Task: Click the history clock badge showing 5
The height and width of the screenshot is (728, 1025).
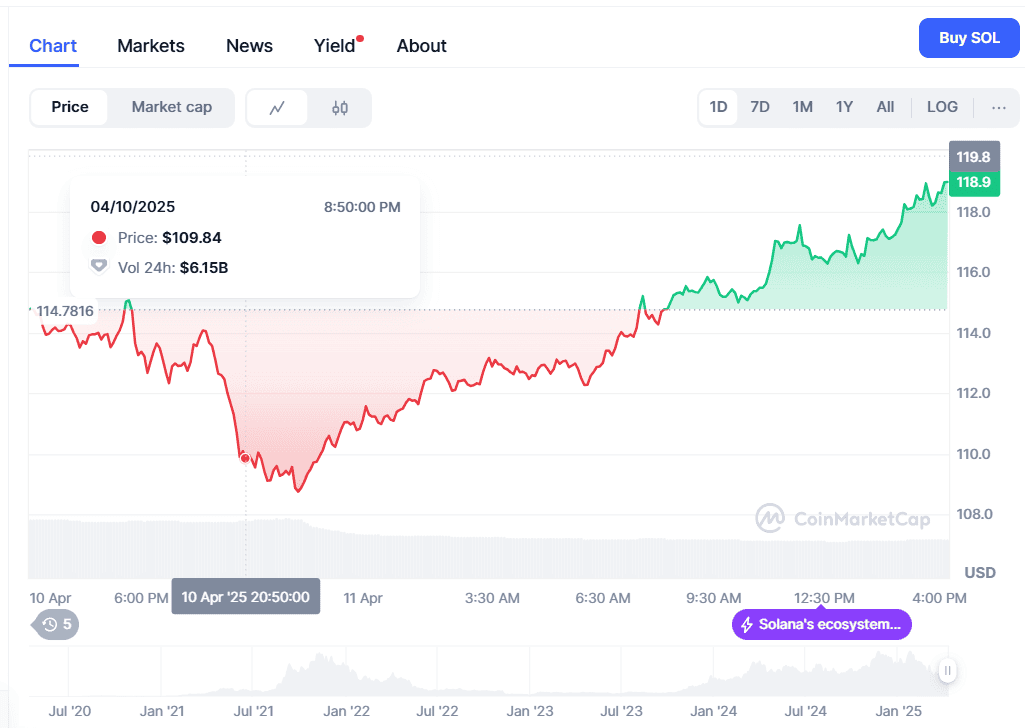Action: point(54,624)
